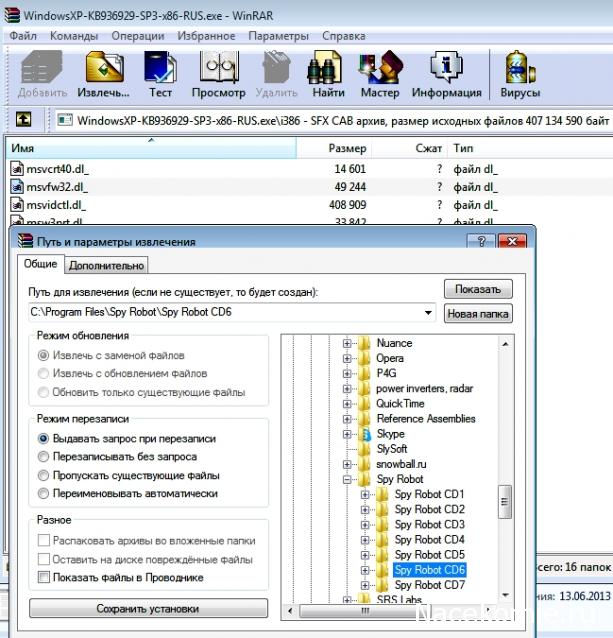The width and height of the screenshot is (613, 638).
Task: Expand the P4G folder node
Action: coord(347,374)
